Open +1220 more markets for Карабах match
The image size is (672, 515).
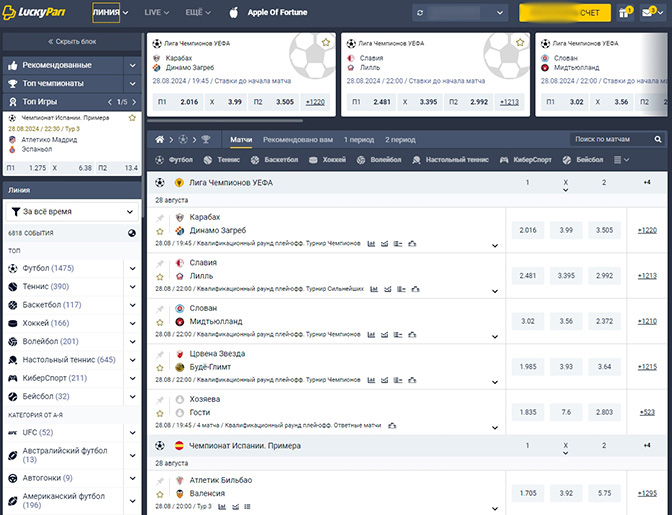point(647,230)
